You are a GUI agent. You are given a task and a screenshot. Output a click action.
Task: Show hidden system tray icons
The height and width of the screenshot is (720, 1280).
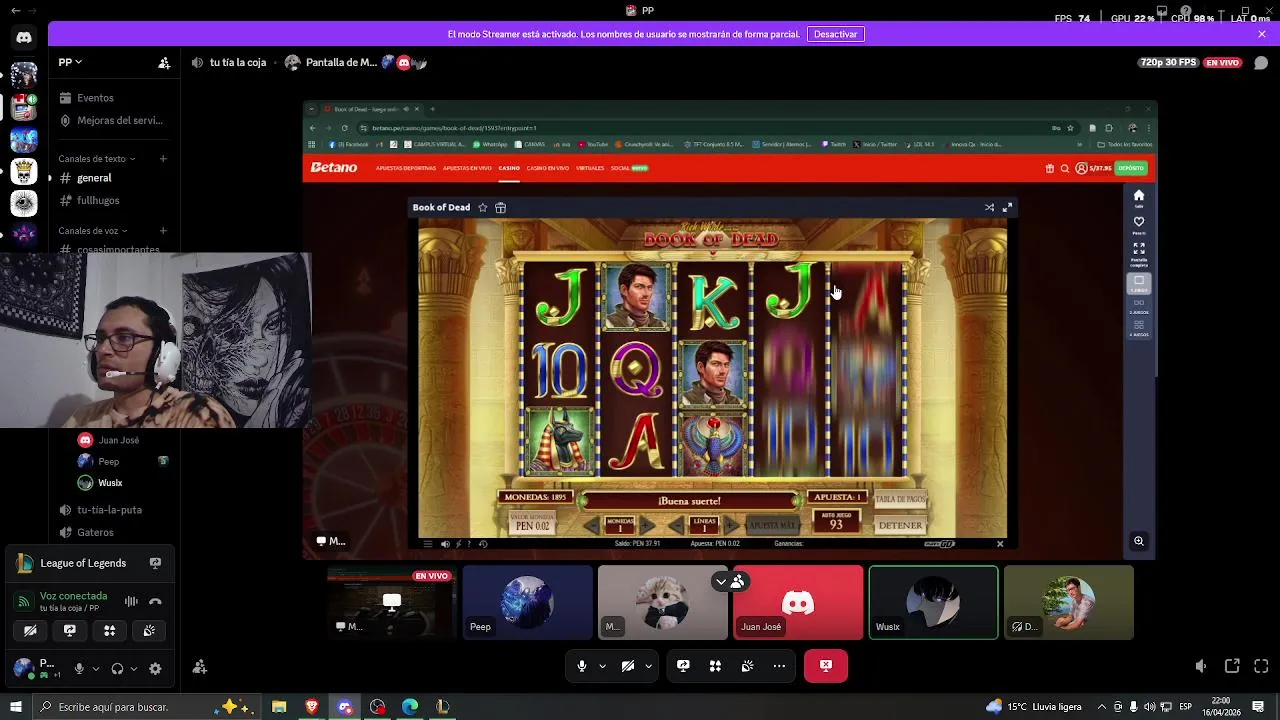point(1102,707)
